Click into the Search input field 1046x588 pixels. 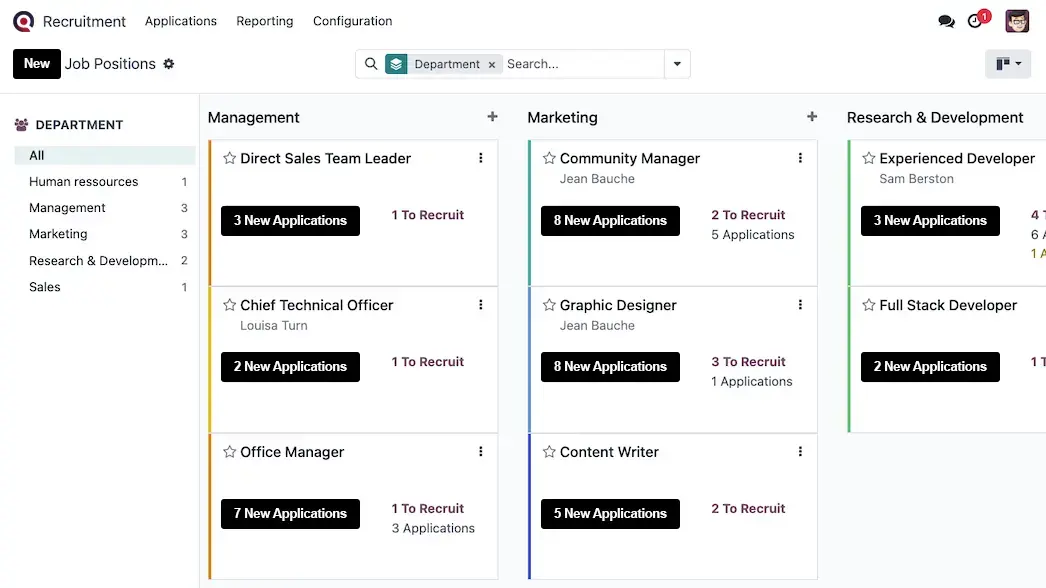[580, 64]
